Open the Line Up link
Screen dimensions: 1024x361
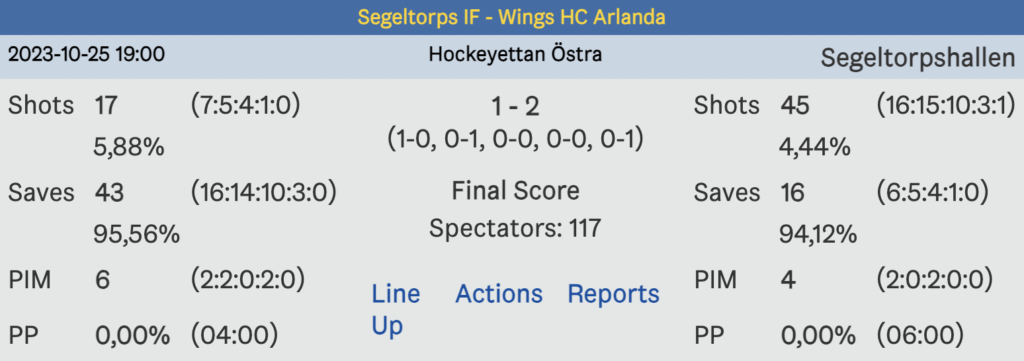coord(396,309)
